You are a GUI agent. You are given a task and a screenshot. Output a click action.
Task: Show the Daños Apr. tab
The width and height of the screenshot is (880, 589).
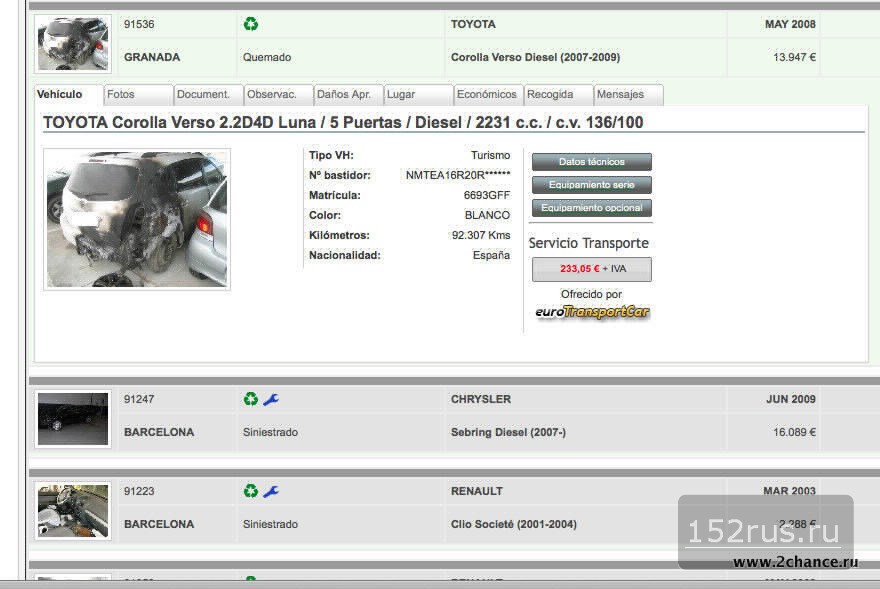point(348,94)
